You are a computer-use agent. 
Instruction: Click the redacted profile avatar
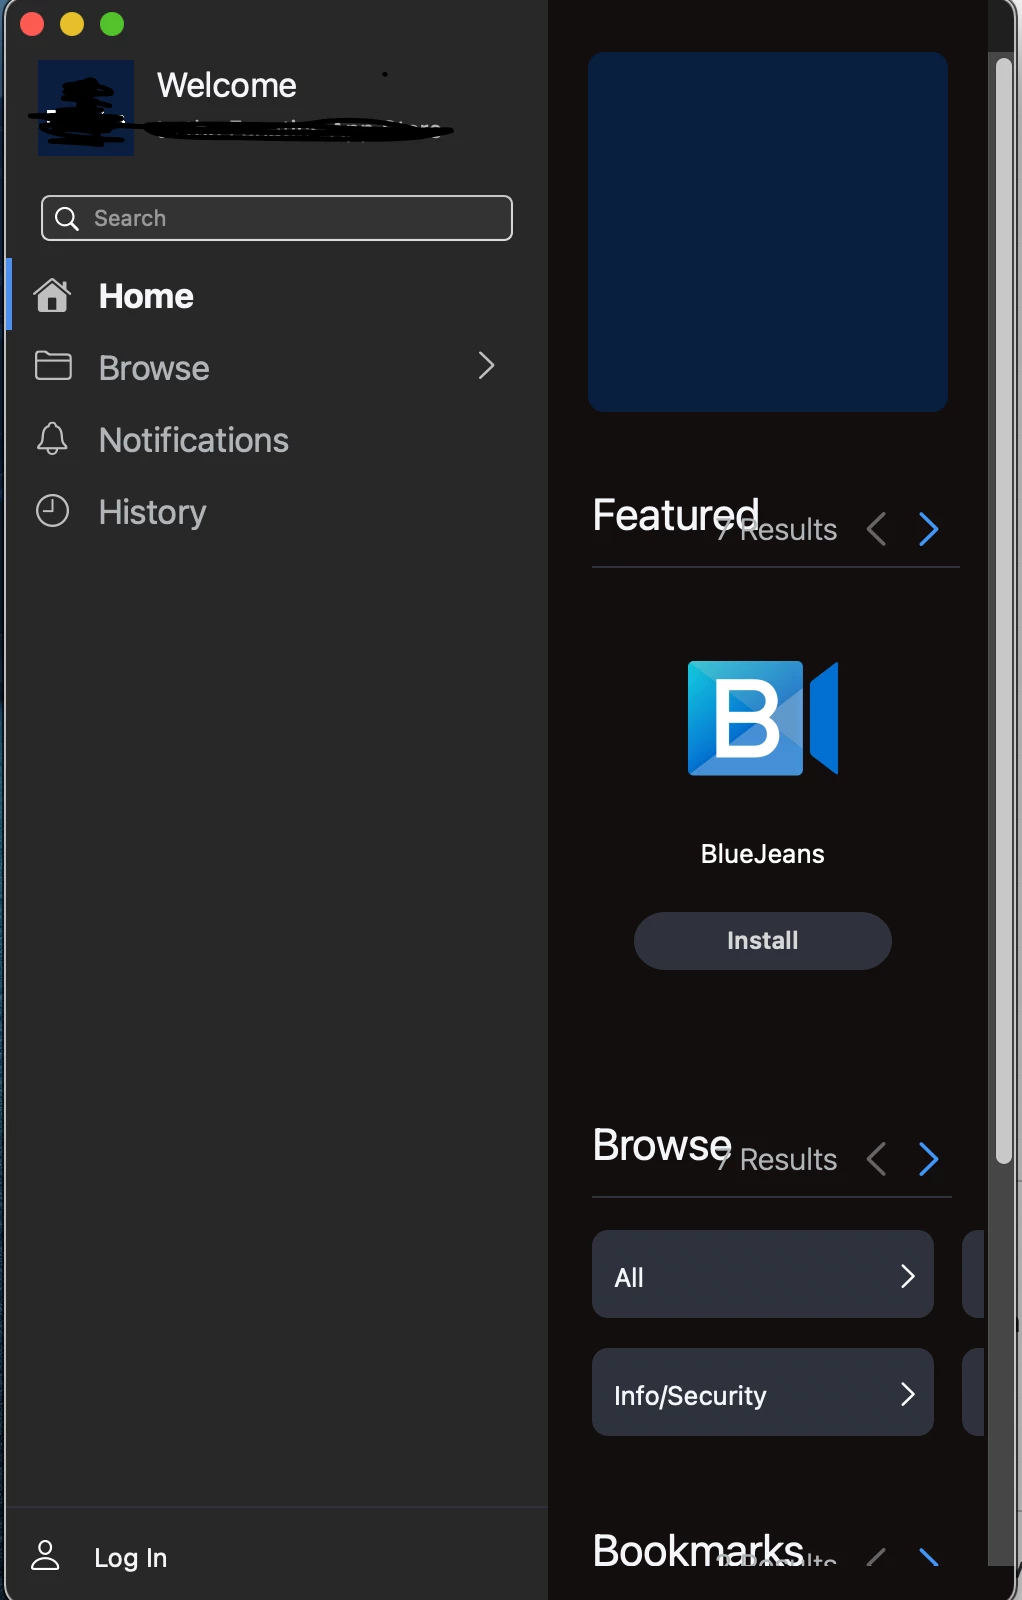pyautogui.click(x=86, y=108)
